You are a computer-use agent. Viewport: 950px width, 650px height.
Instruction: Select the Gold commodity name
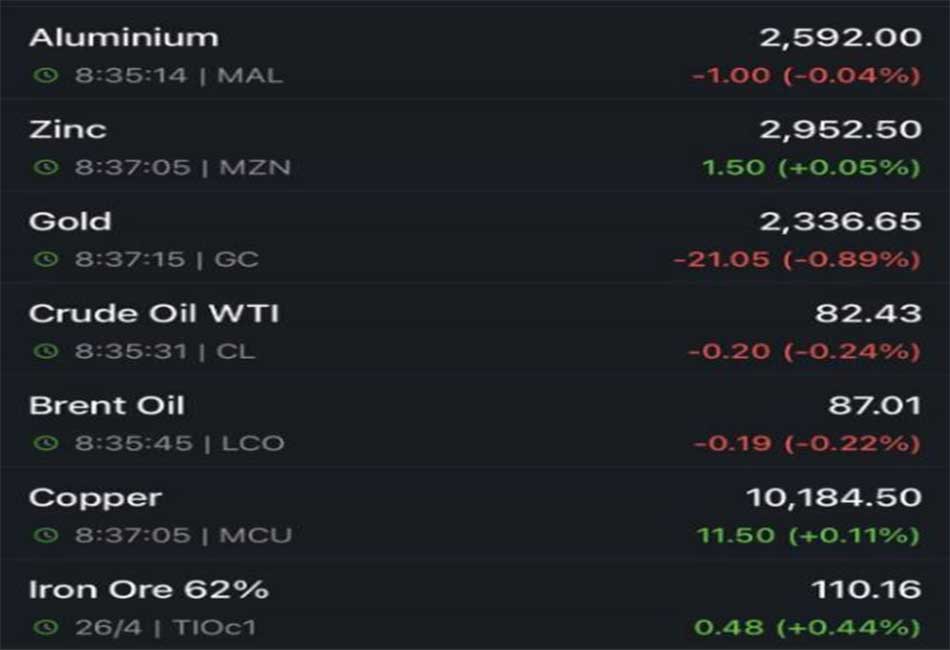[x=70, y=222]
